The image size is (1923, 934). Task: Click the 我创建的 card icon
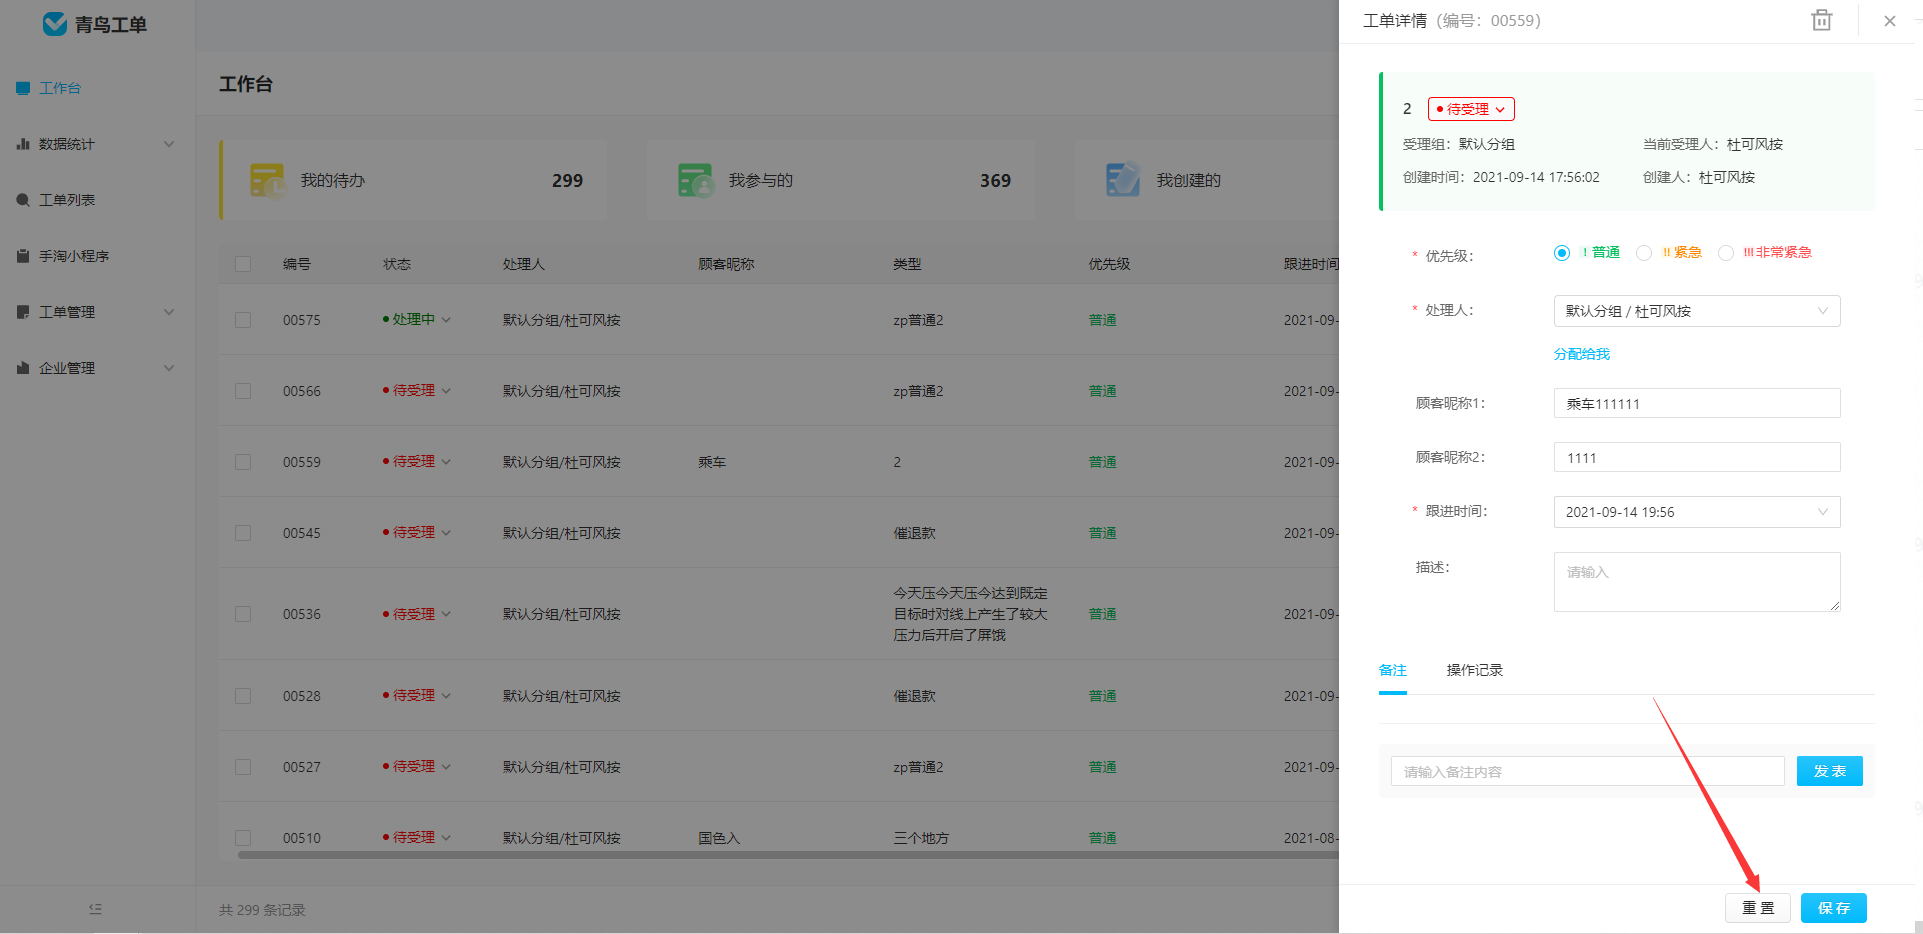coord(1123,180)
